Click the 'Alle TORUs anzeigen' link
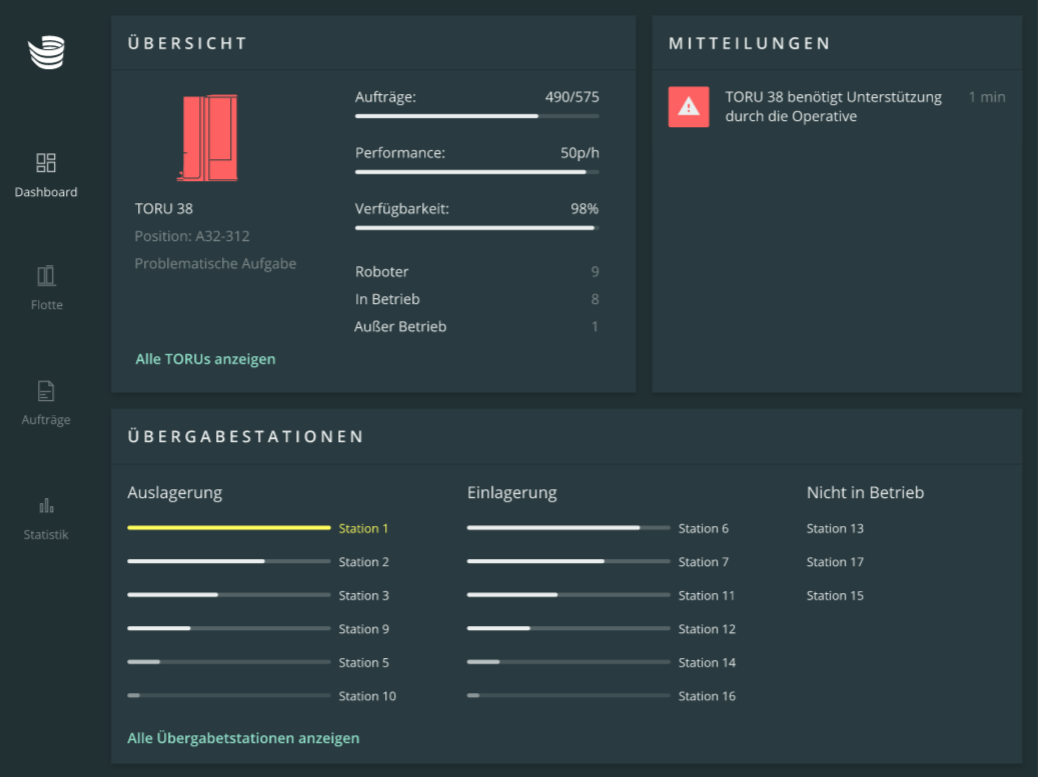This screenshot has width=1038, height=777. (205, 359)
